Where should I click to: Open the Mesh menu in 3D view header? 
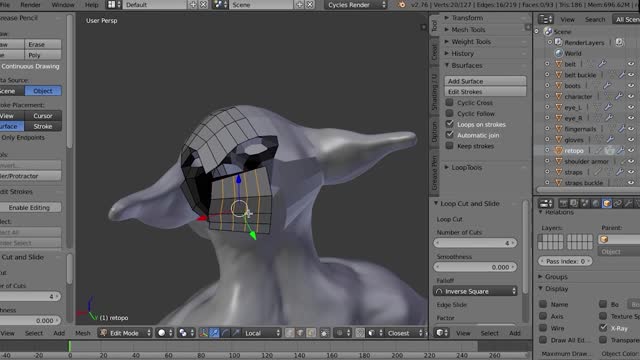83,333
